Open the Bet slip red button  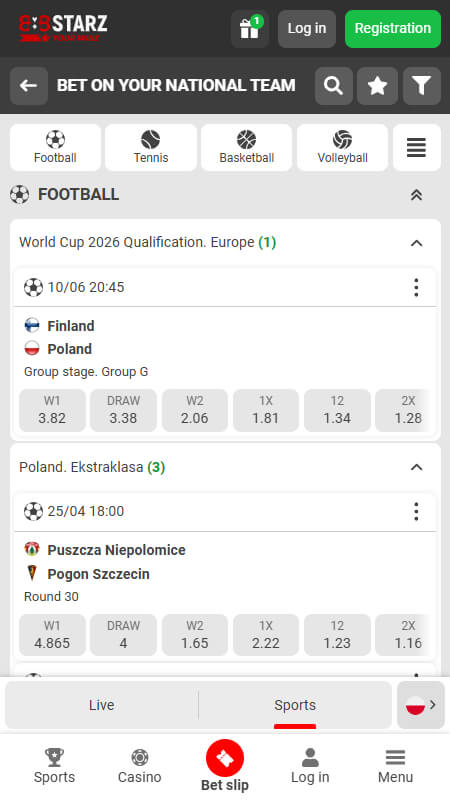225,759
